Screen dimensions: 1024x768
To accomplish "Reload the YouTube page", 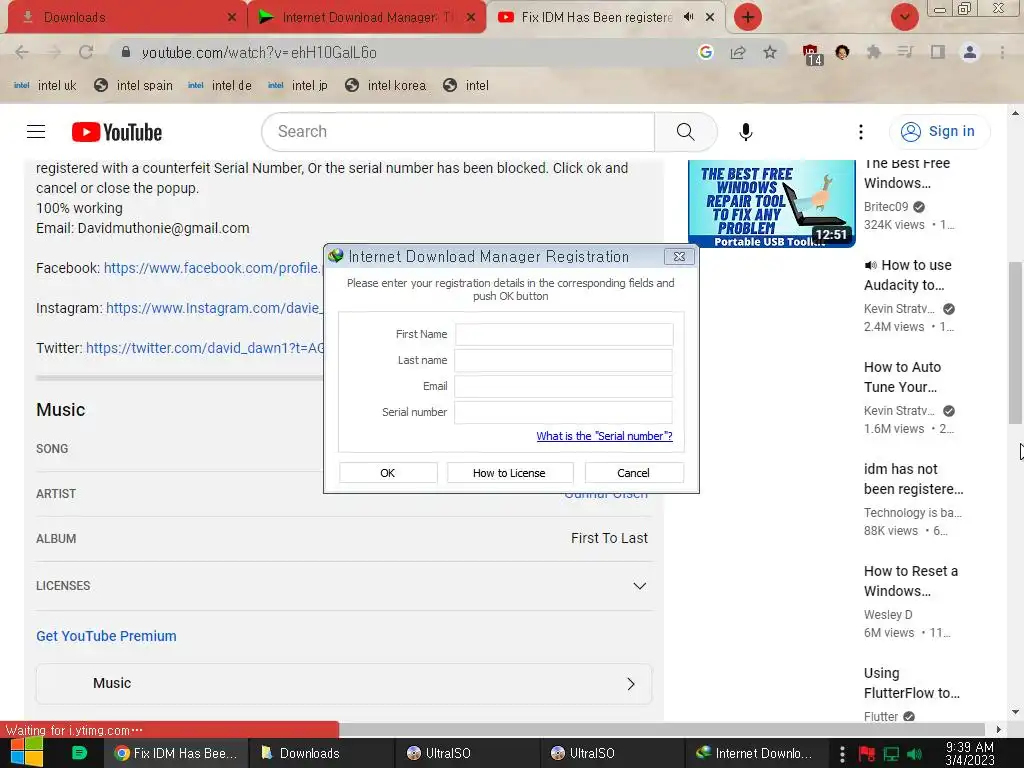I will tap(86, 52).
